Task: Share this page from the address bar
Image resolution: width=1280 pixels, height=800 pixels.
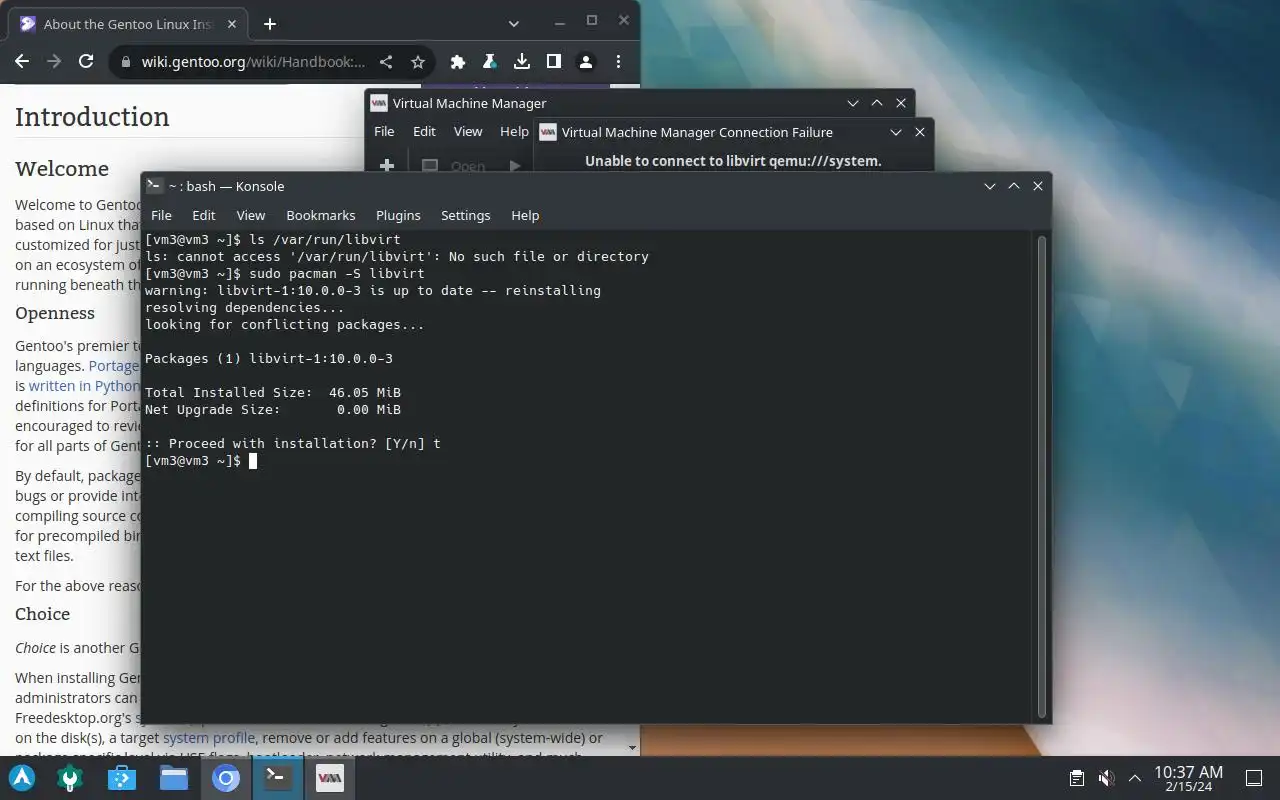Action: coord(386,62)
